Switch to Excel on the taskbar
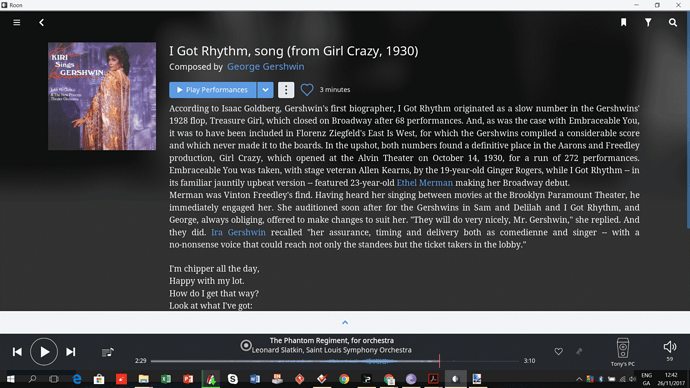Image resolution: width=690 pixels, height=388 pixels. (166, 379)
